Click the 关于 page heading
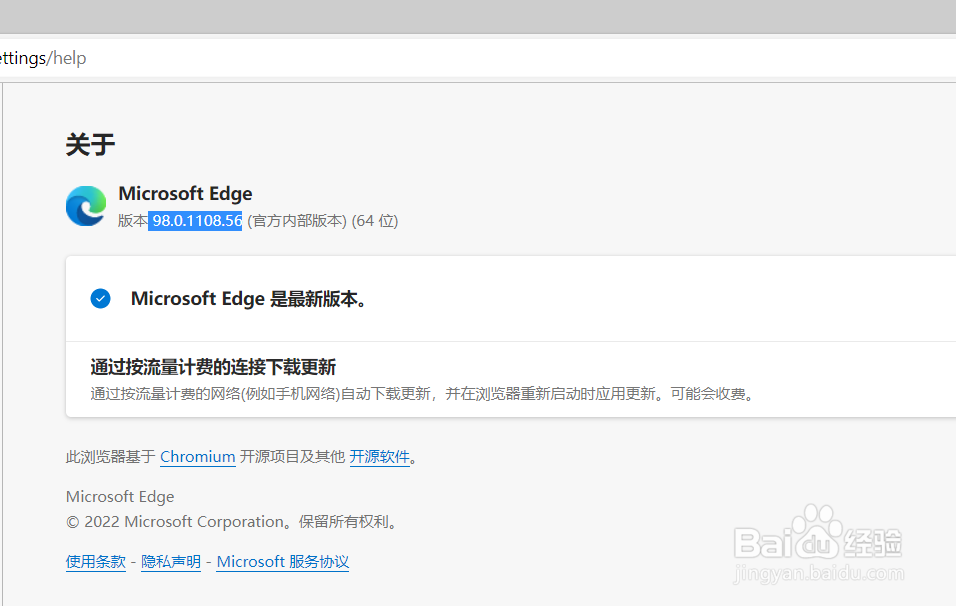 click(x=90, y=144)
